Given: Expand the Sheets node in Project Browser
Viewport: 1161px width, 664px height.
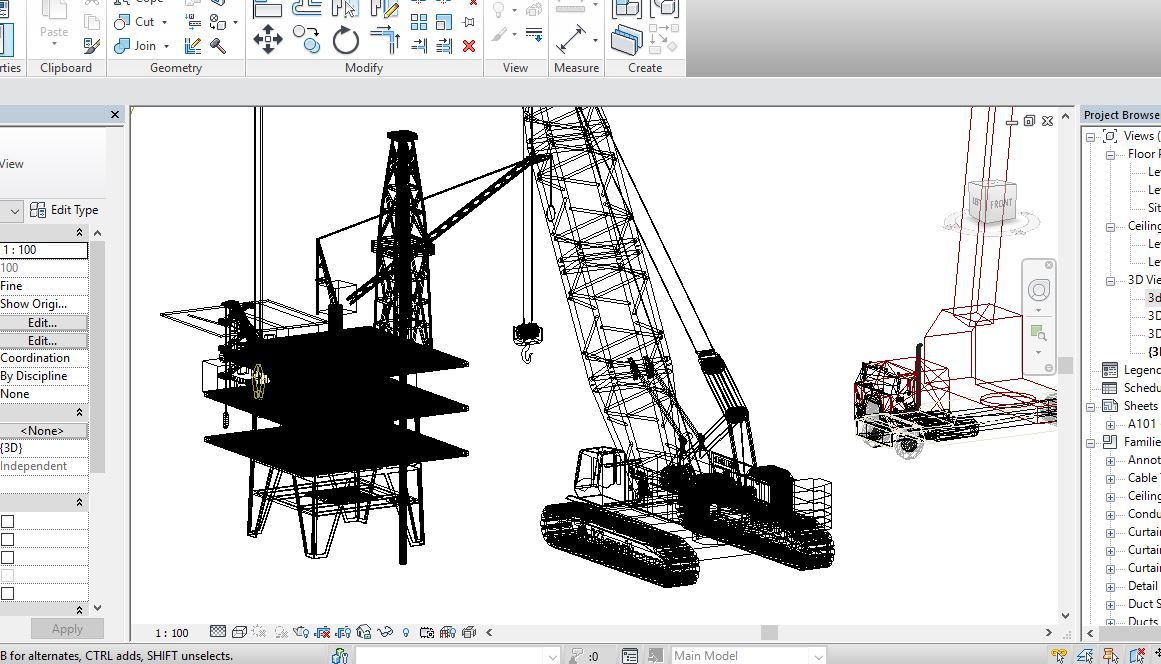Looking at the screenshot, I should tap(1092, 406).
